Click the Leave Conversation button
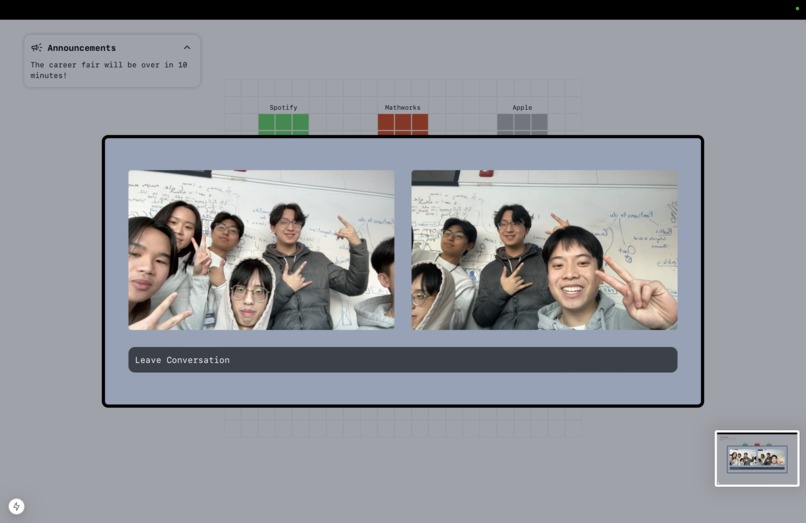The width and height of the screenshot is (806, 523). (x=402, y=360)
